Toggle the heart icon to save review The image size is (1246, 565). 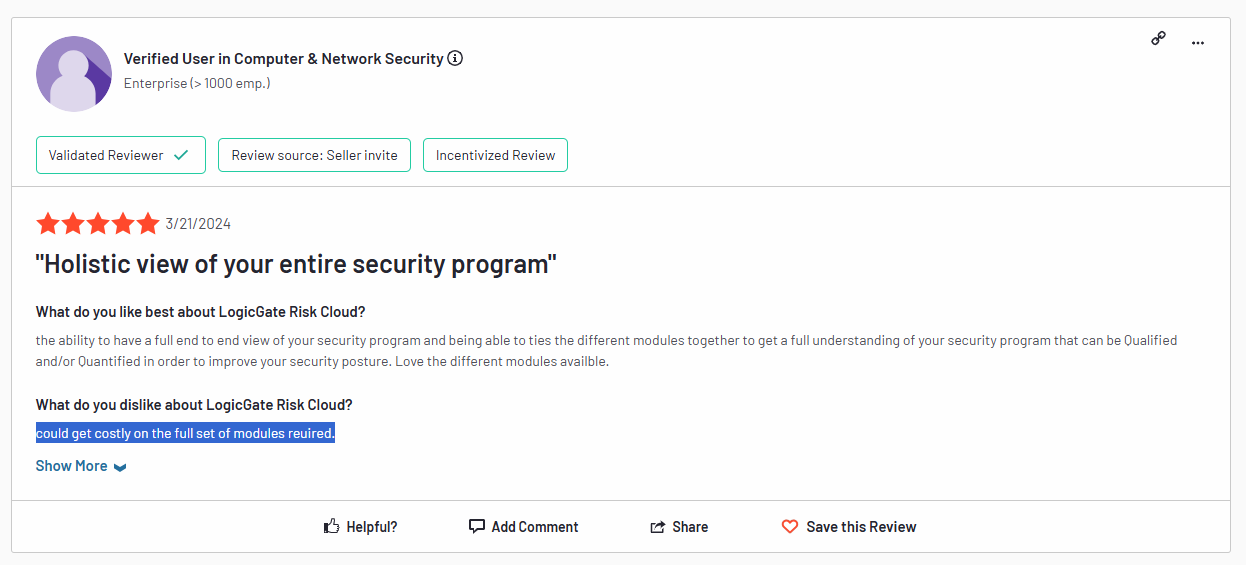tap(790, 526)
